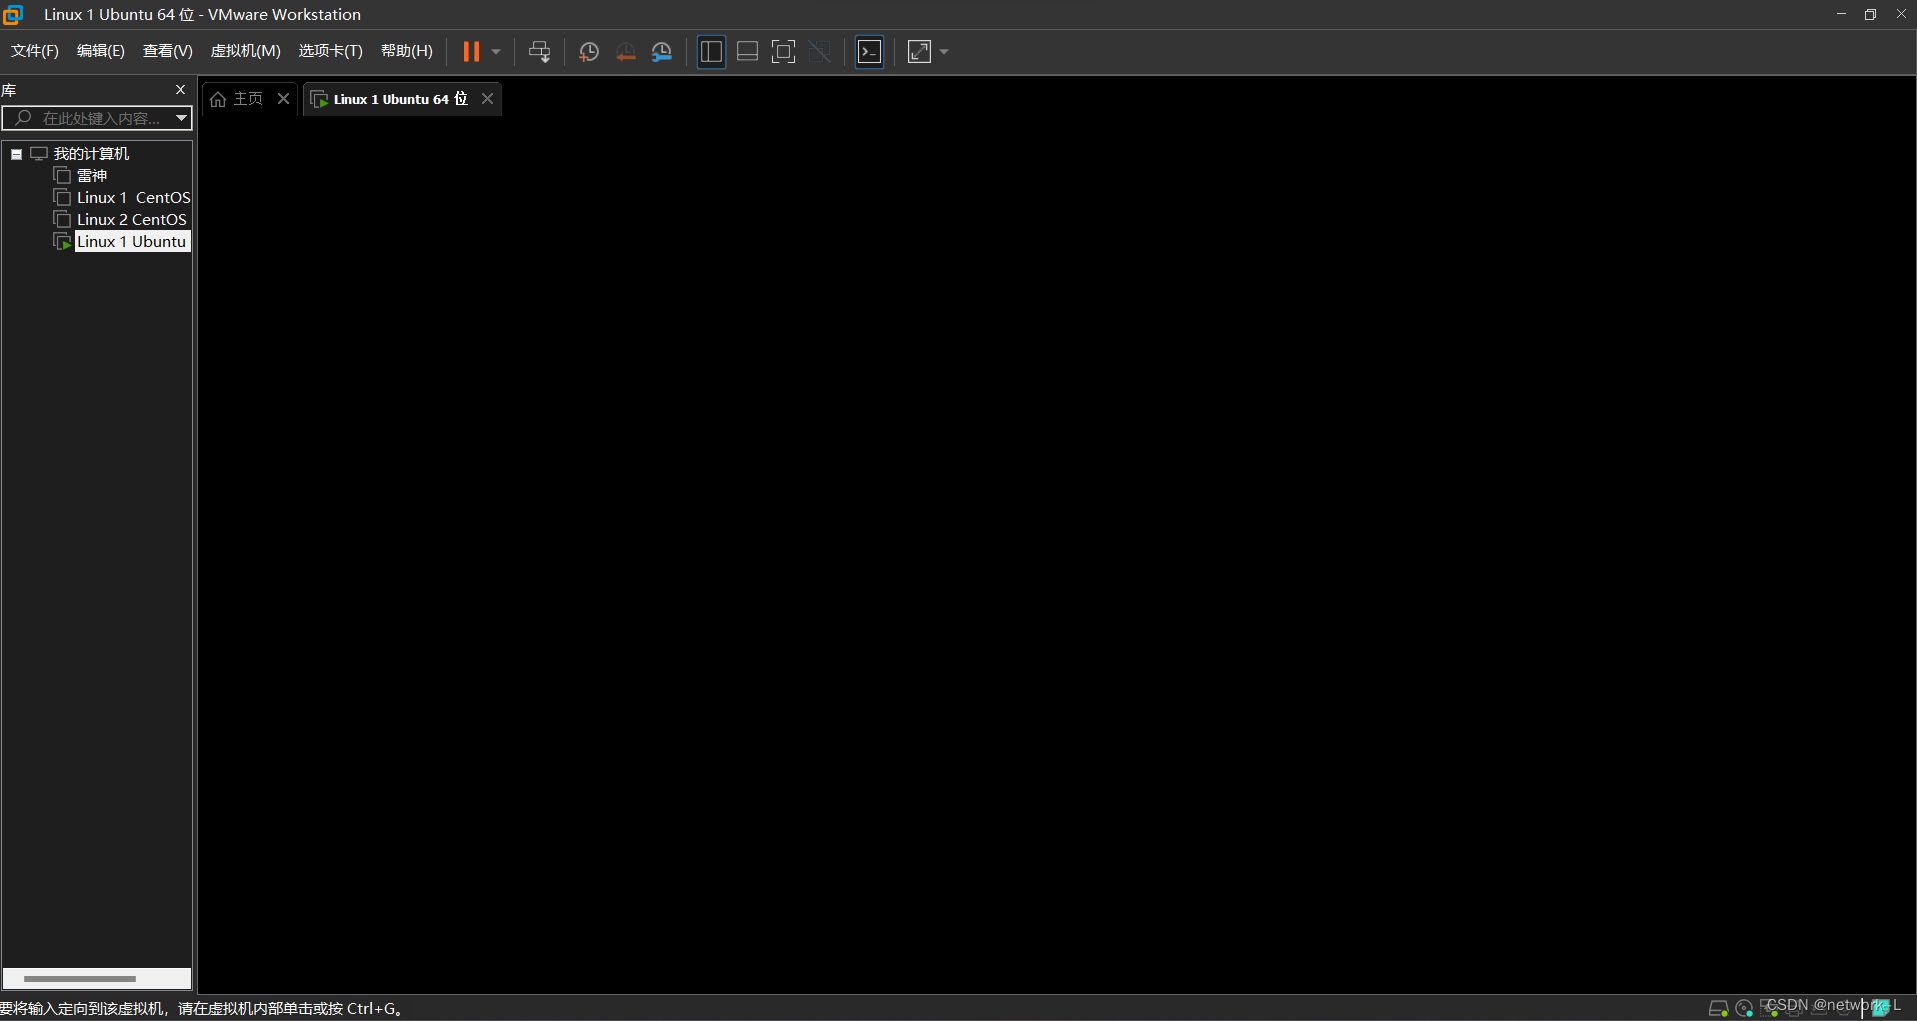
Task: Open the snapshot manager
Action: [x=661, y=51]
